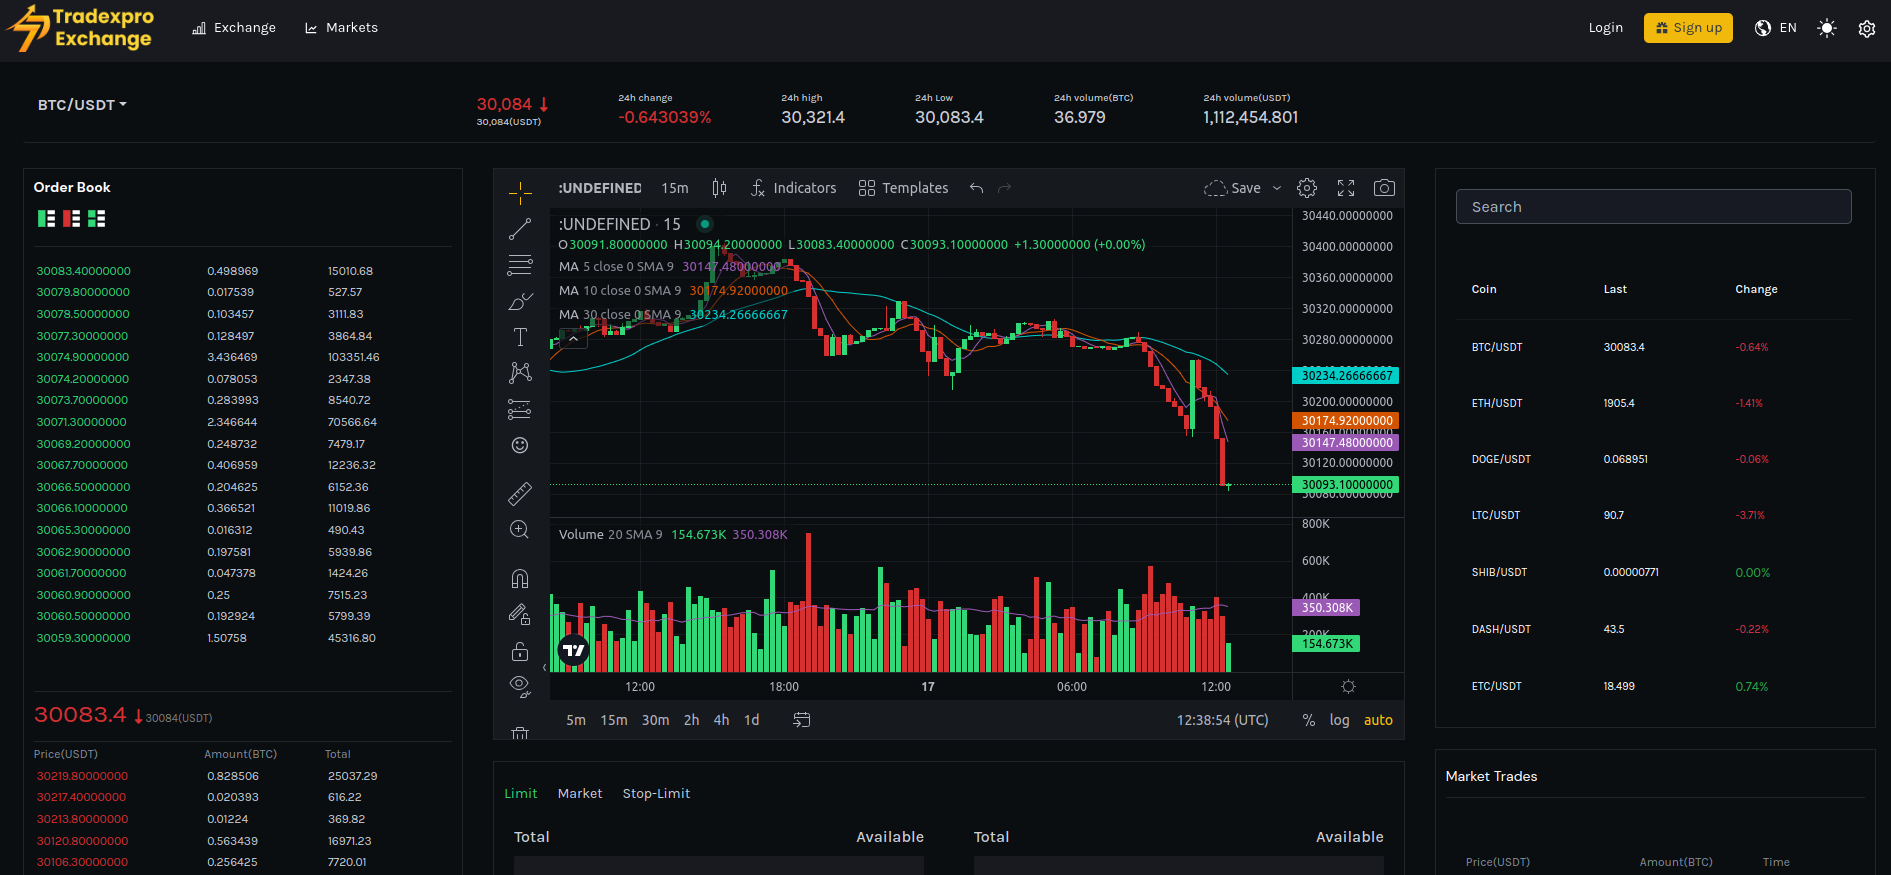Toggle log scale on chart
Viewport: 1891px width, 875px height.
coord(1339,720)
